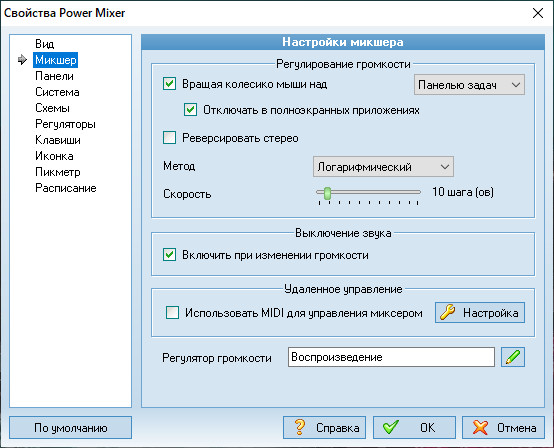Viewport: 554px width, 448px height.
Task: Toggle Включить при изменении громкости checkbox
Action: tap(170, 254)
